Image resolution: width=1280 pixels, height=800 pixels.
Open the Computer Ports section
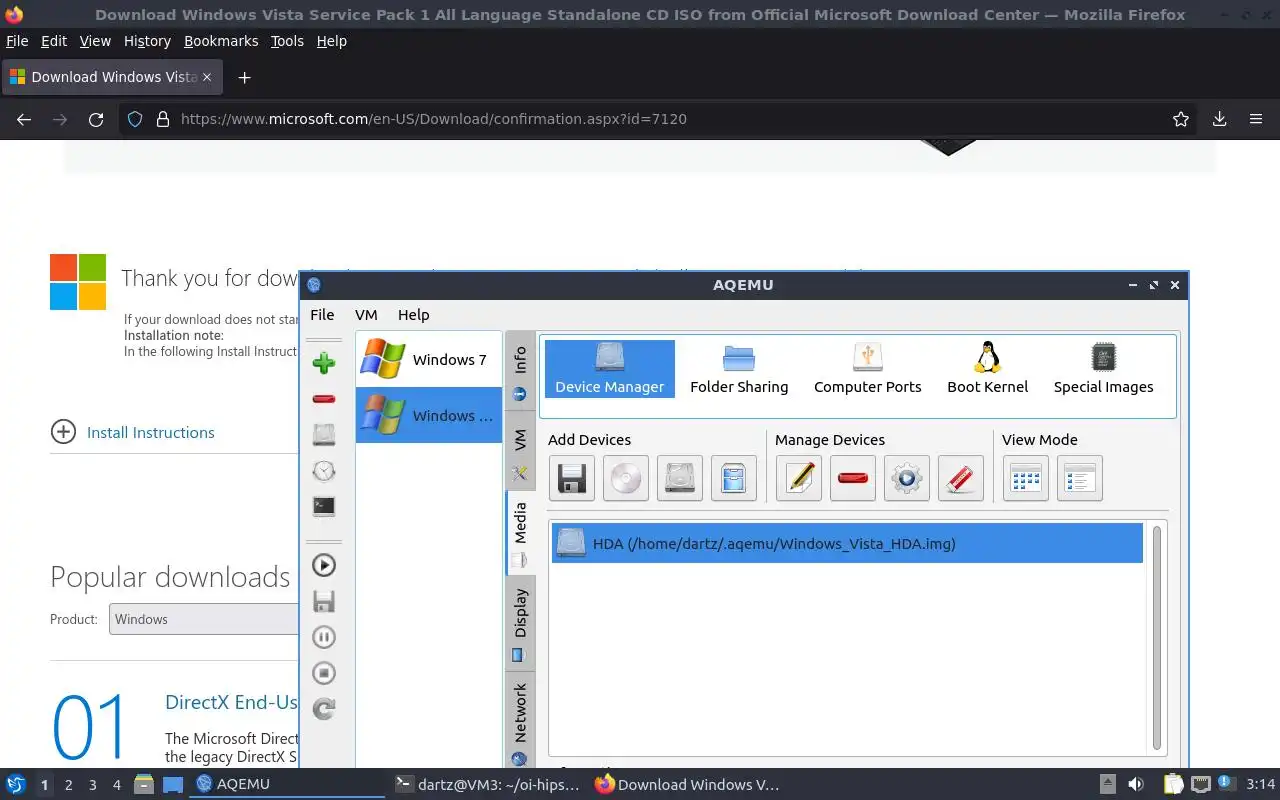(x=868, y=368)
